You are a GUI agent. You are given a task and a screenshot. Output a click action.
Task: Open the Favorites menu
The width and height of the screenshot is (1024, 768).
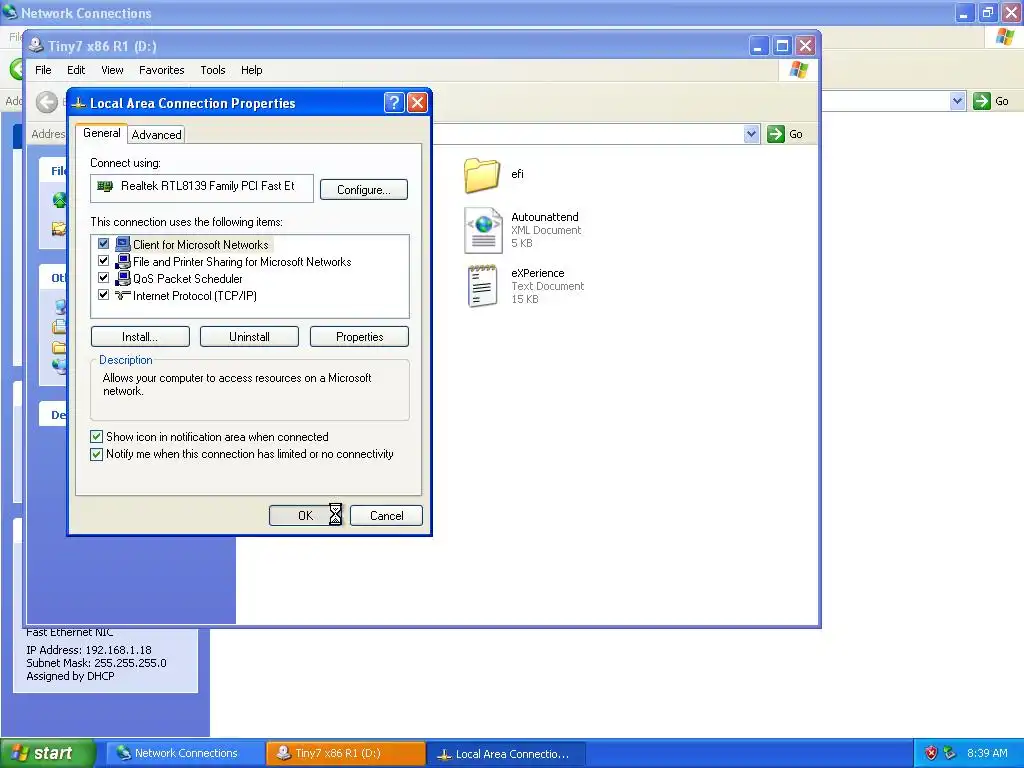[161, 70]
